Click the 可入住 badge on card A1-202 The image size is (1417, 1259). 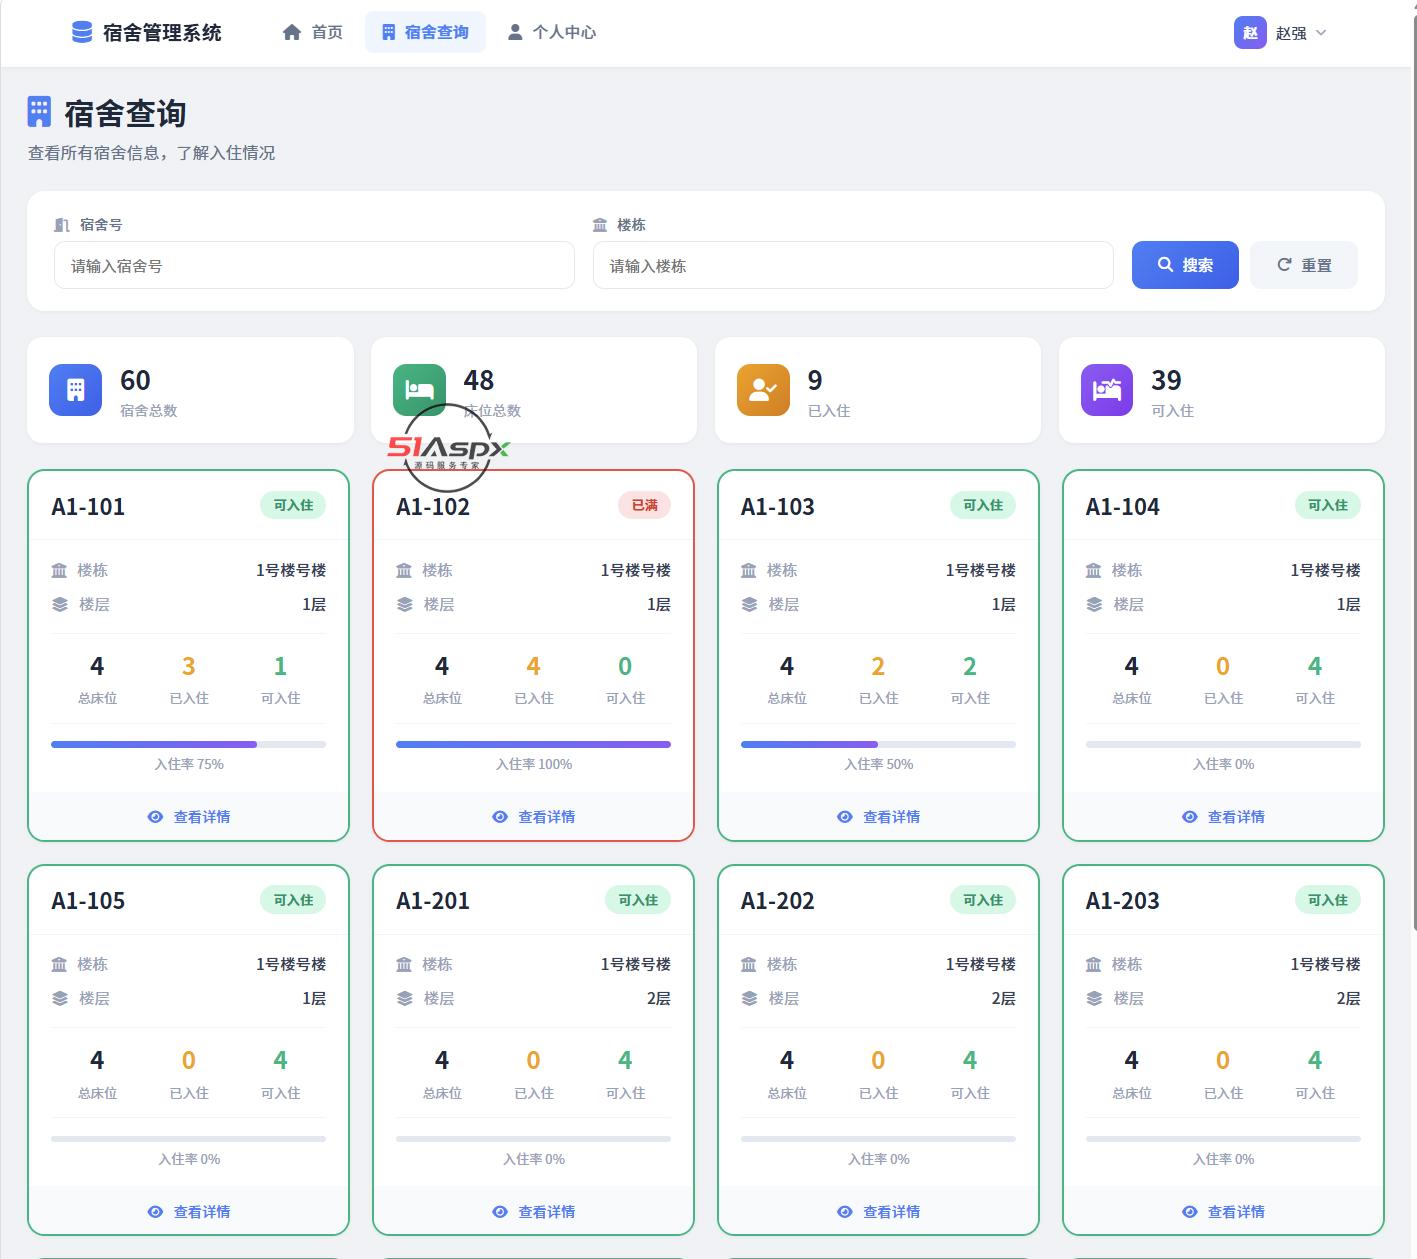[983, 900]
